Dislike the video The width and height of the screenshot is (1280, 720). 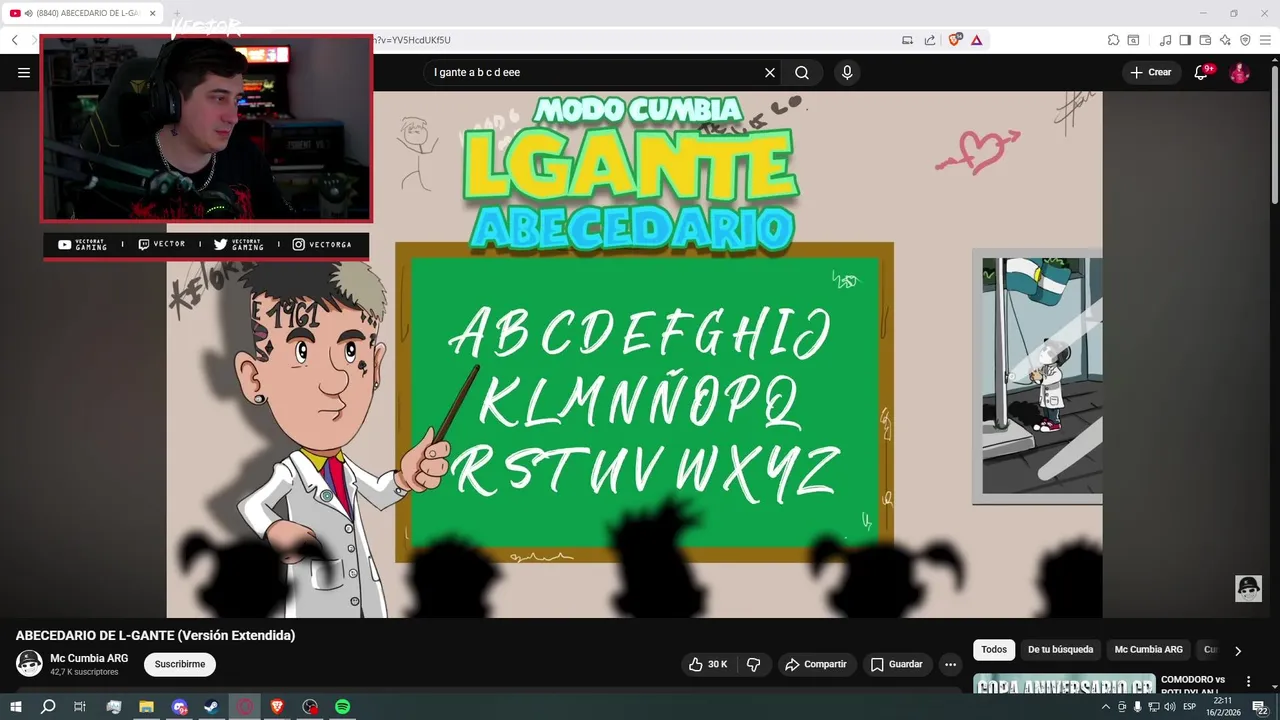[x=754, y=664]
